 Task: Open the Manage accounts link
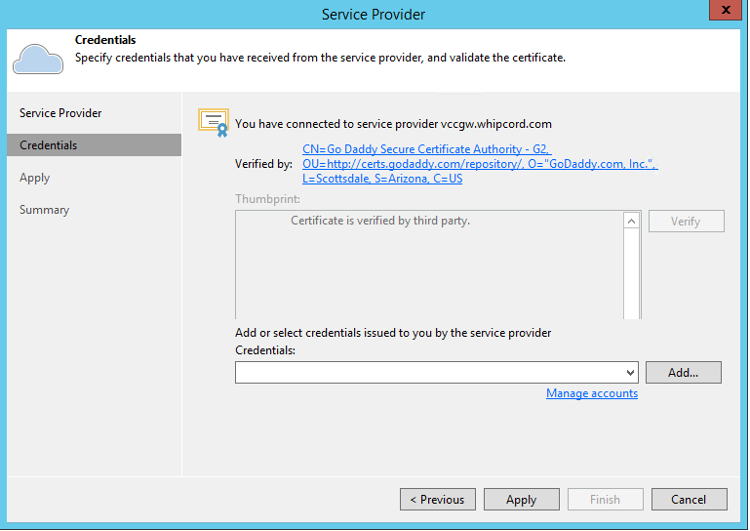click(x=592, y=394)
